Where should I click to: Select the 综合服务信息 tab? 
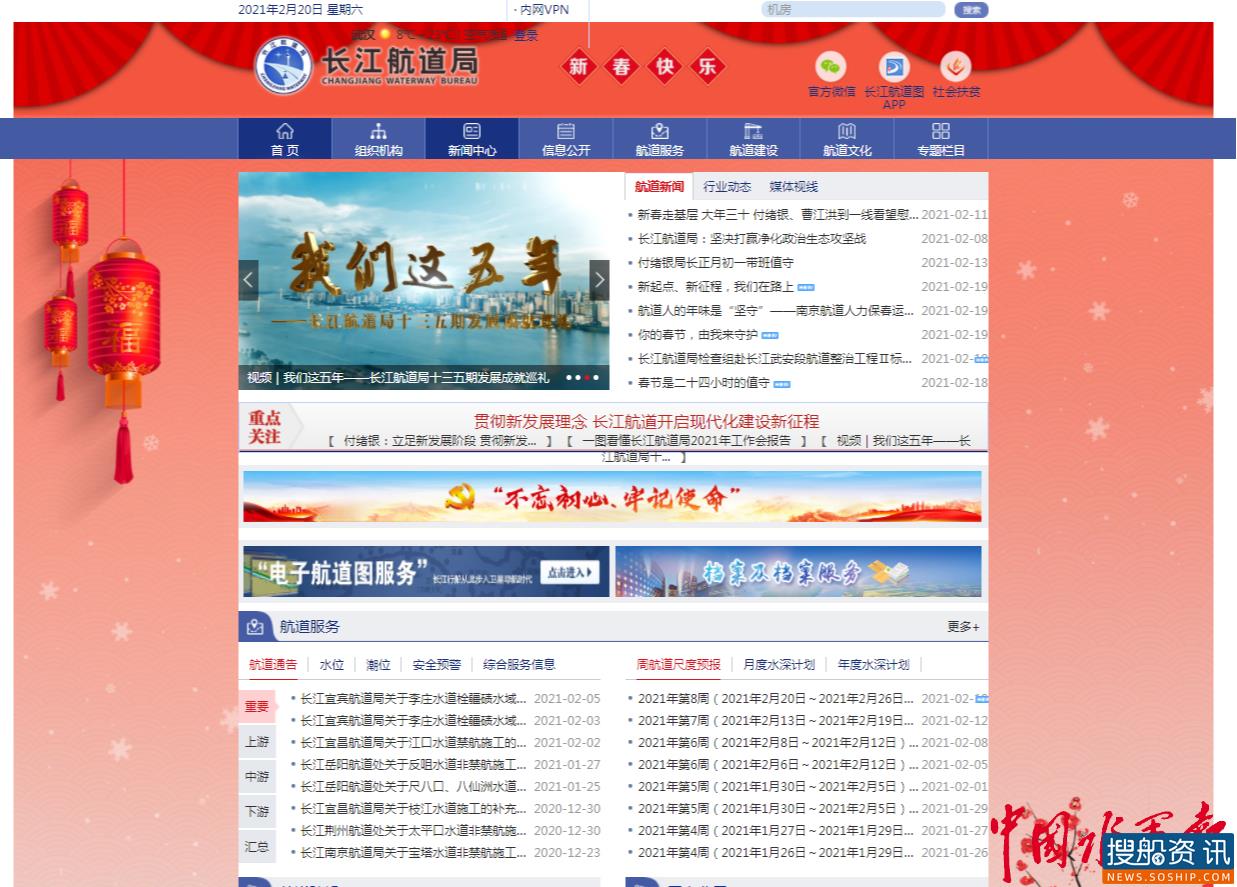click(519, 664)
